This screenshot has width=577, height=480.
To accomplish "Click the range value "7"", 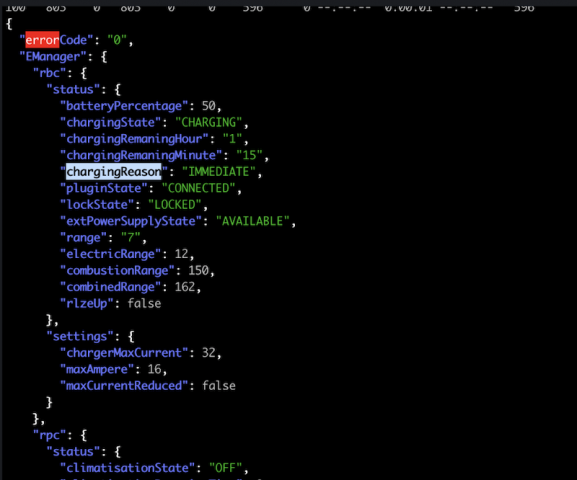I will tap(131, 238).
